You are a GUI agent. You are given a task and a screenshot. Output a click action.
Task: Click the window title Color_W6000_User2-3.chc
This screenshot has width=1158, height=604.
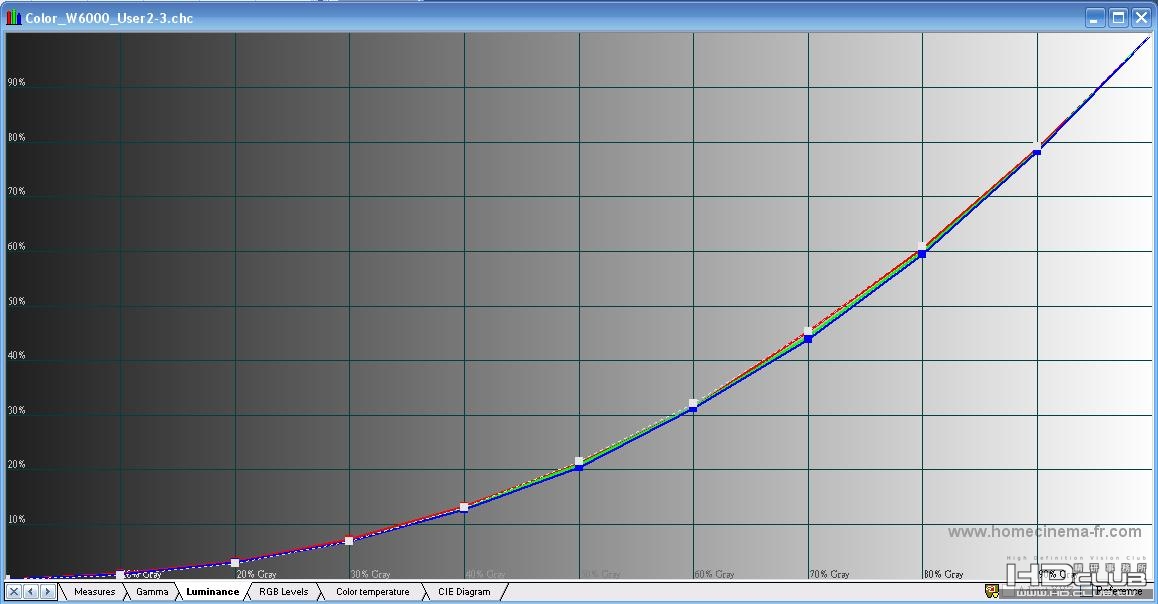pyautogui.click(x=109, y=18)
